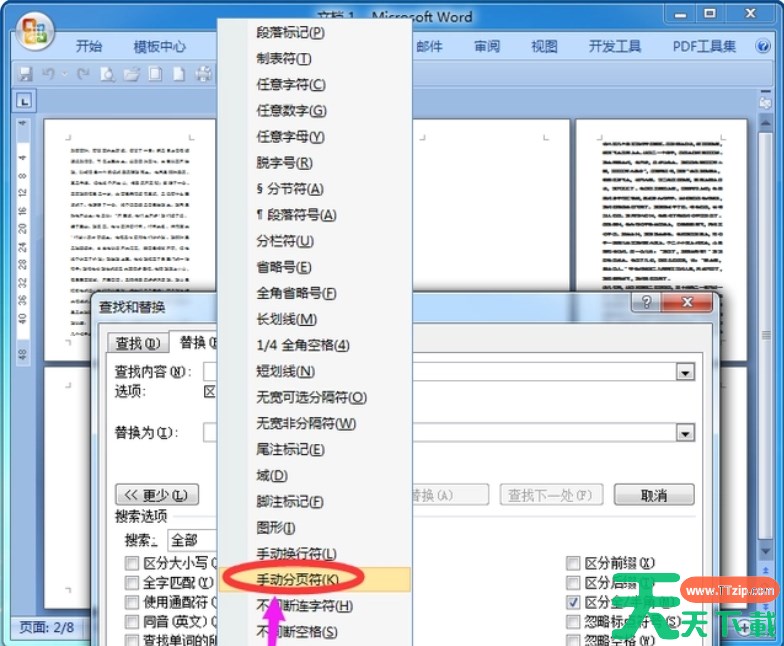
Task: Open the Find and Replace help button
Action: click(646, 302)
